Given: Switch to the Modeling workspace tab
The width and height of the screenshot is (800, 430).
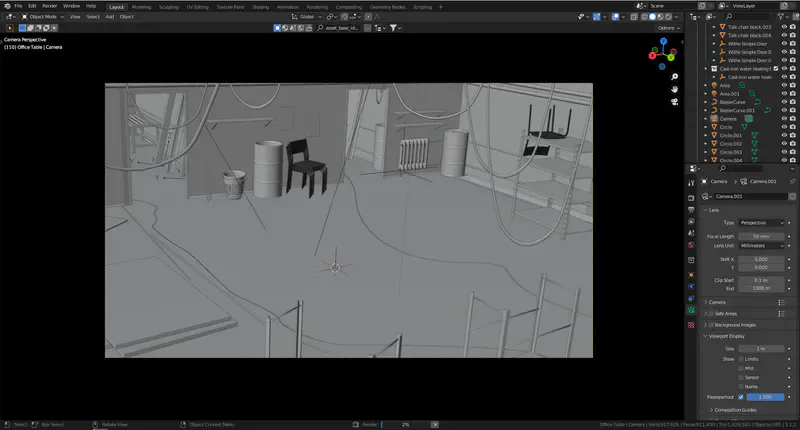Looking at the screenshot, I should pyautogui.click(x=141, y=7).
